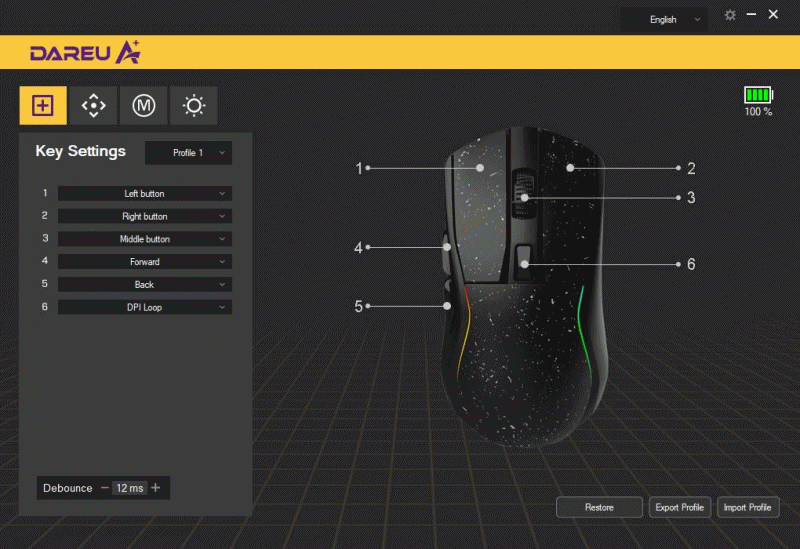Click the Import Profile button
The width and height of the screenshot is (800, 549).
tap(747, 507)
